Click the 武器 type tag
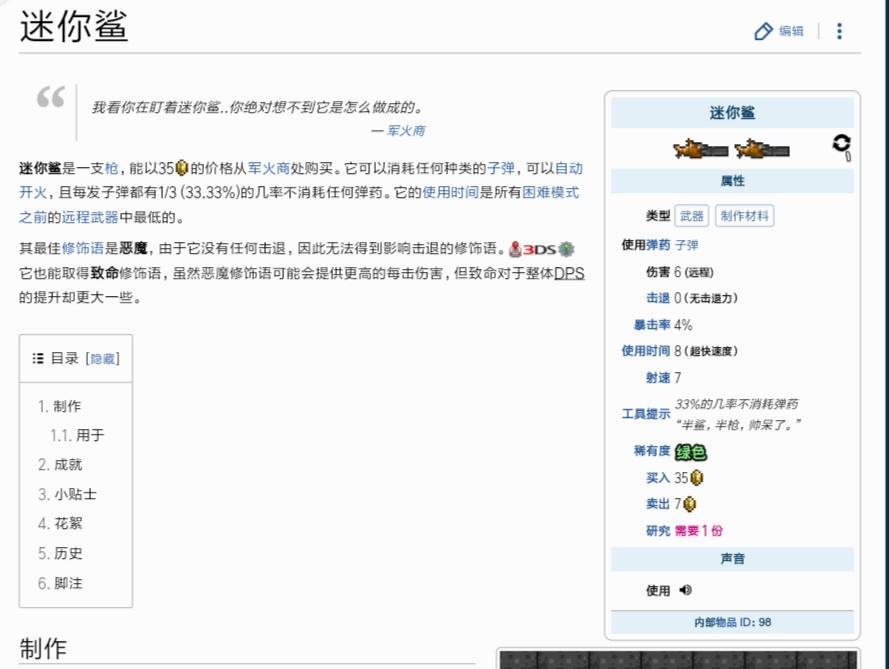Image resolution: width=889 pixels, height=669 pixels. pyautogui.click(x=692, y=216)
